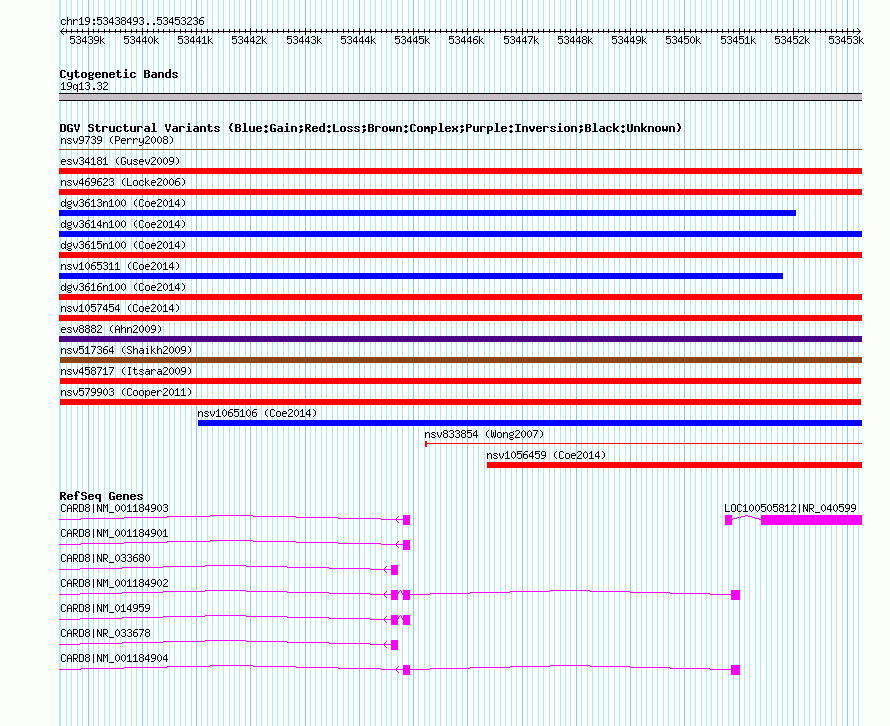Click the RefSeq Genes track title

tap(101, 496)
